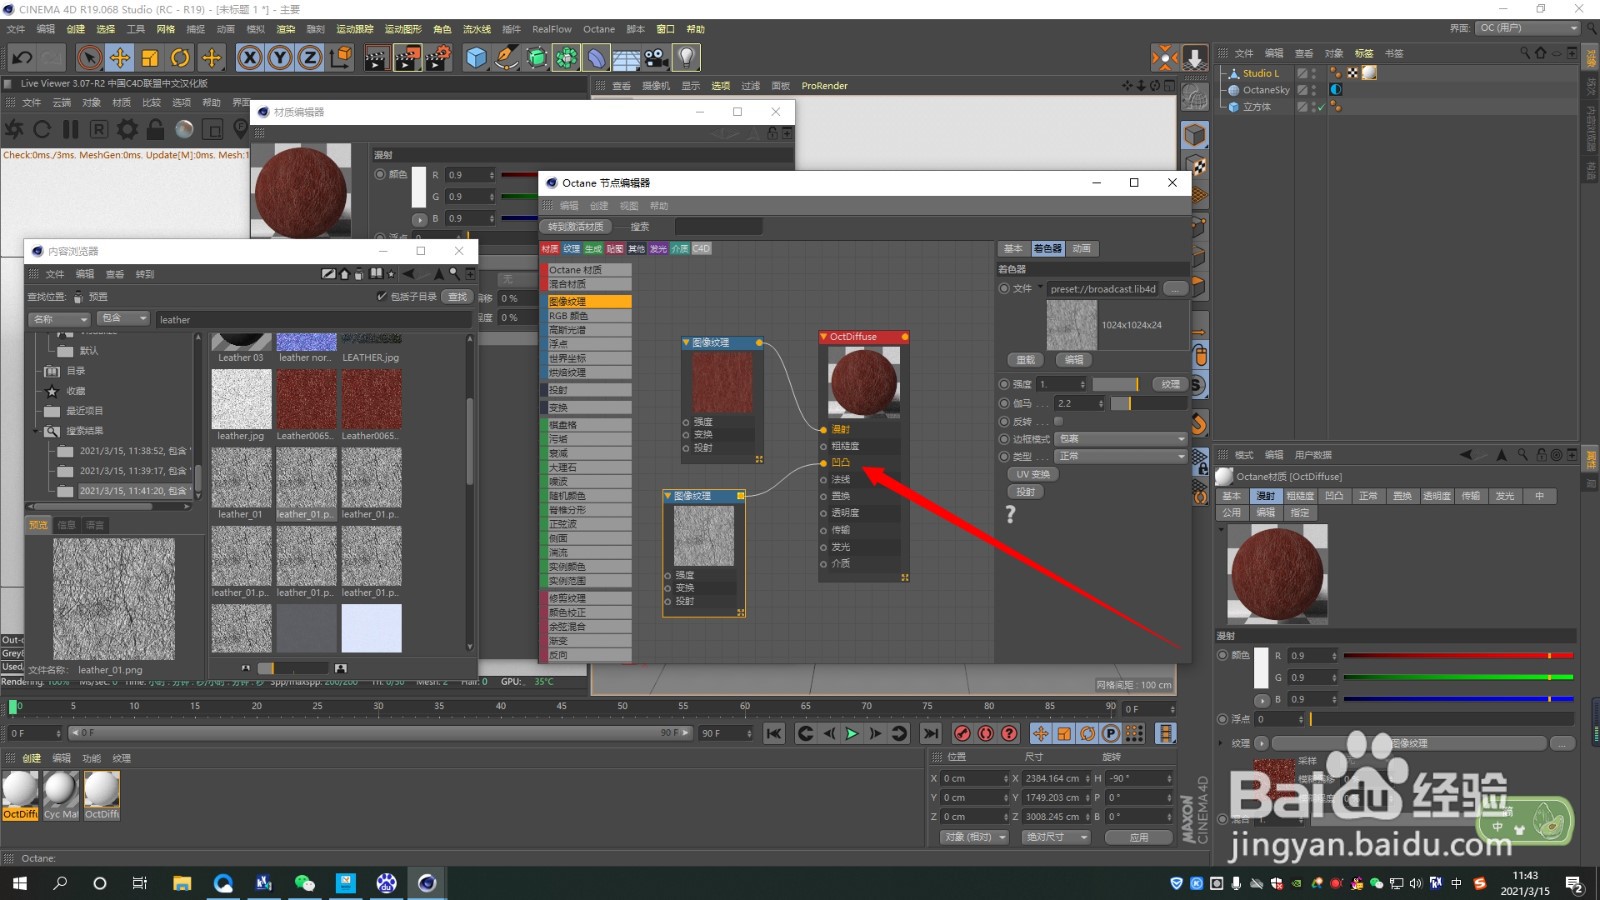Toggle Studio L visibility dots in object manager
This screenshot has width=1600, height=900.
[x=1314, y=73]
